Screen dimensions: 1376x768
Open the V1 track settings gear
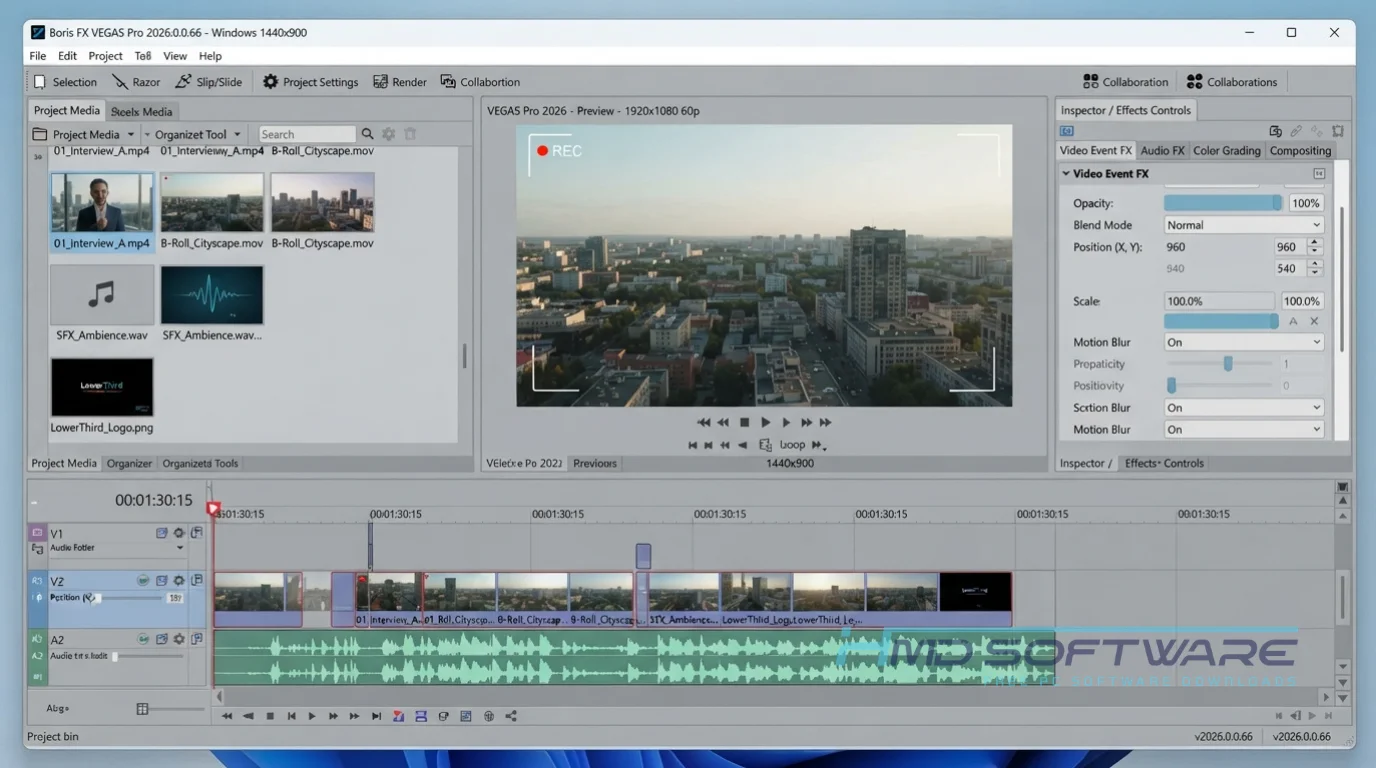click(x=179, y=534)
